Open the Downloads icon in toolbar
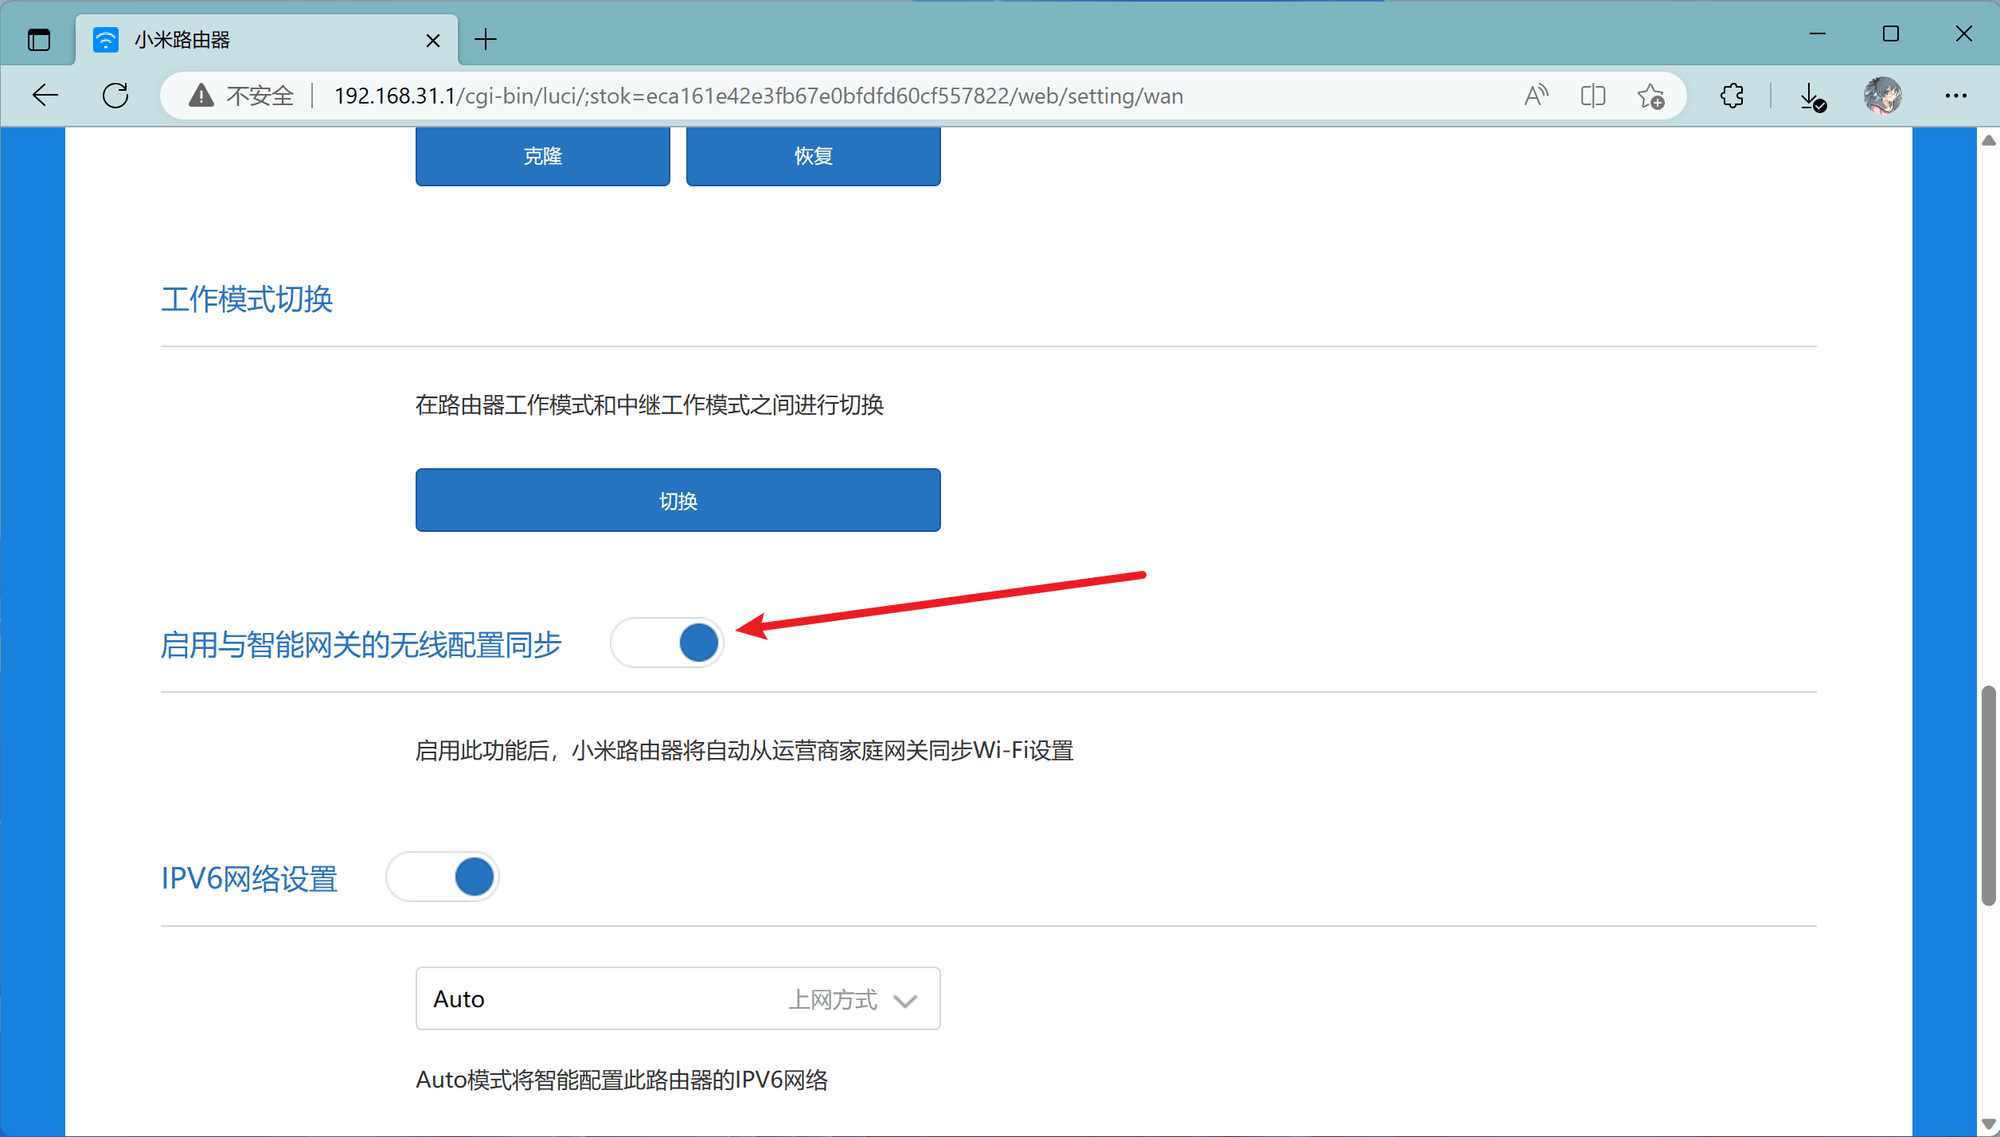Screen dimensions: 2000x1137 point(1811,95)
